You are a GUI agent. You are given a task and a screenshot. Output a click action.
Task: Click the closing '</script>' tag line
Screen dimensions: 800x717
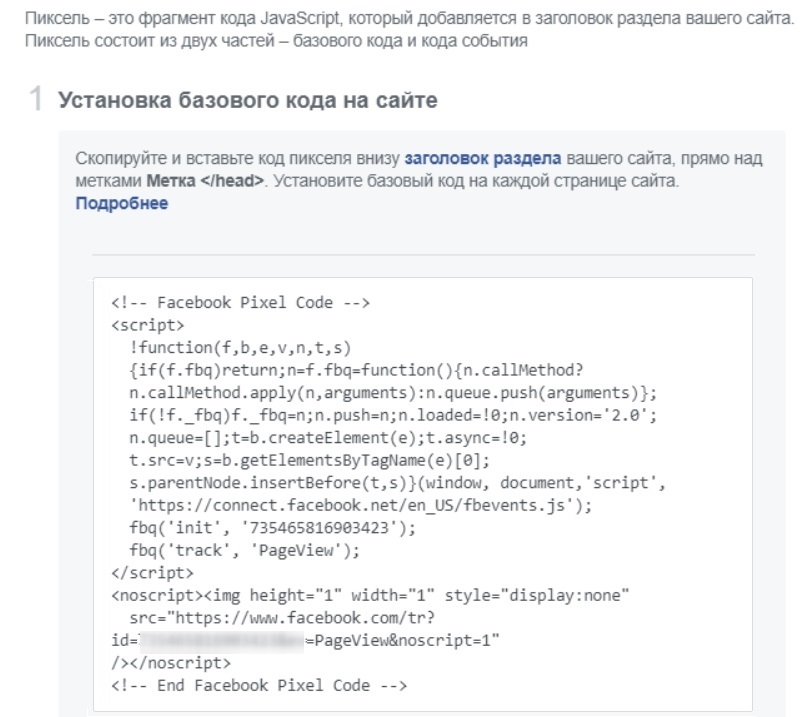152,573
